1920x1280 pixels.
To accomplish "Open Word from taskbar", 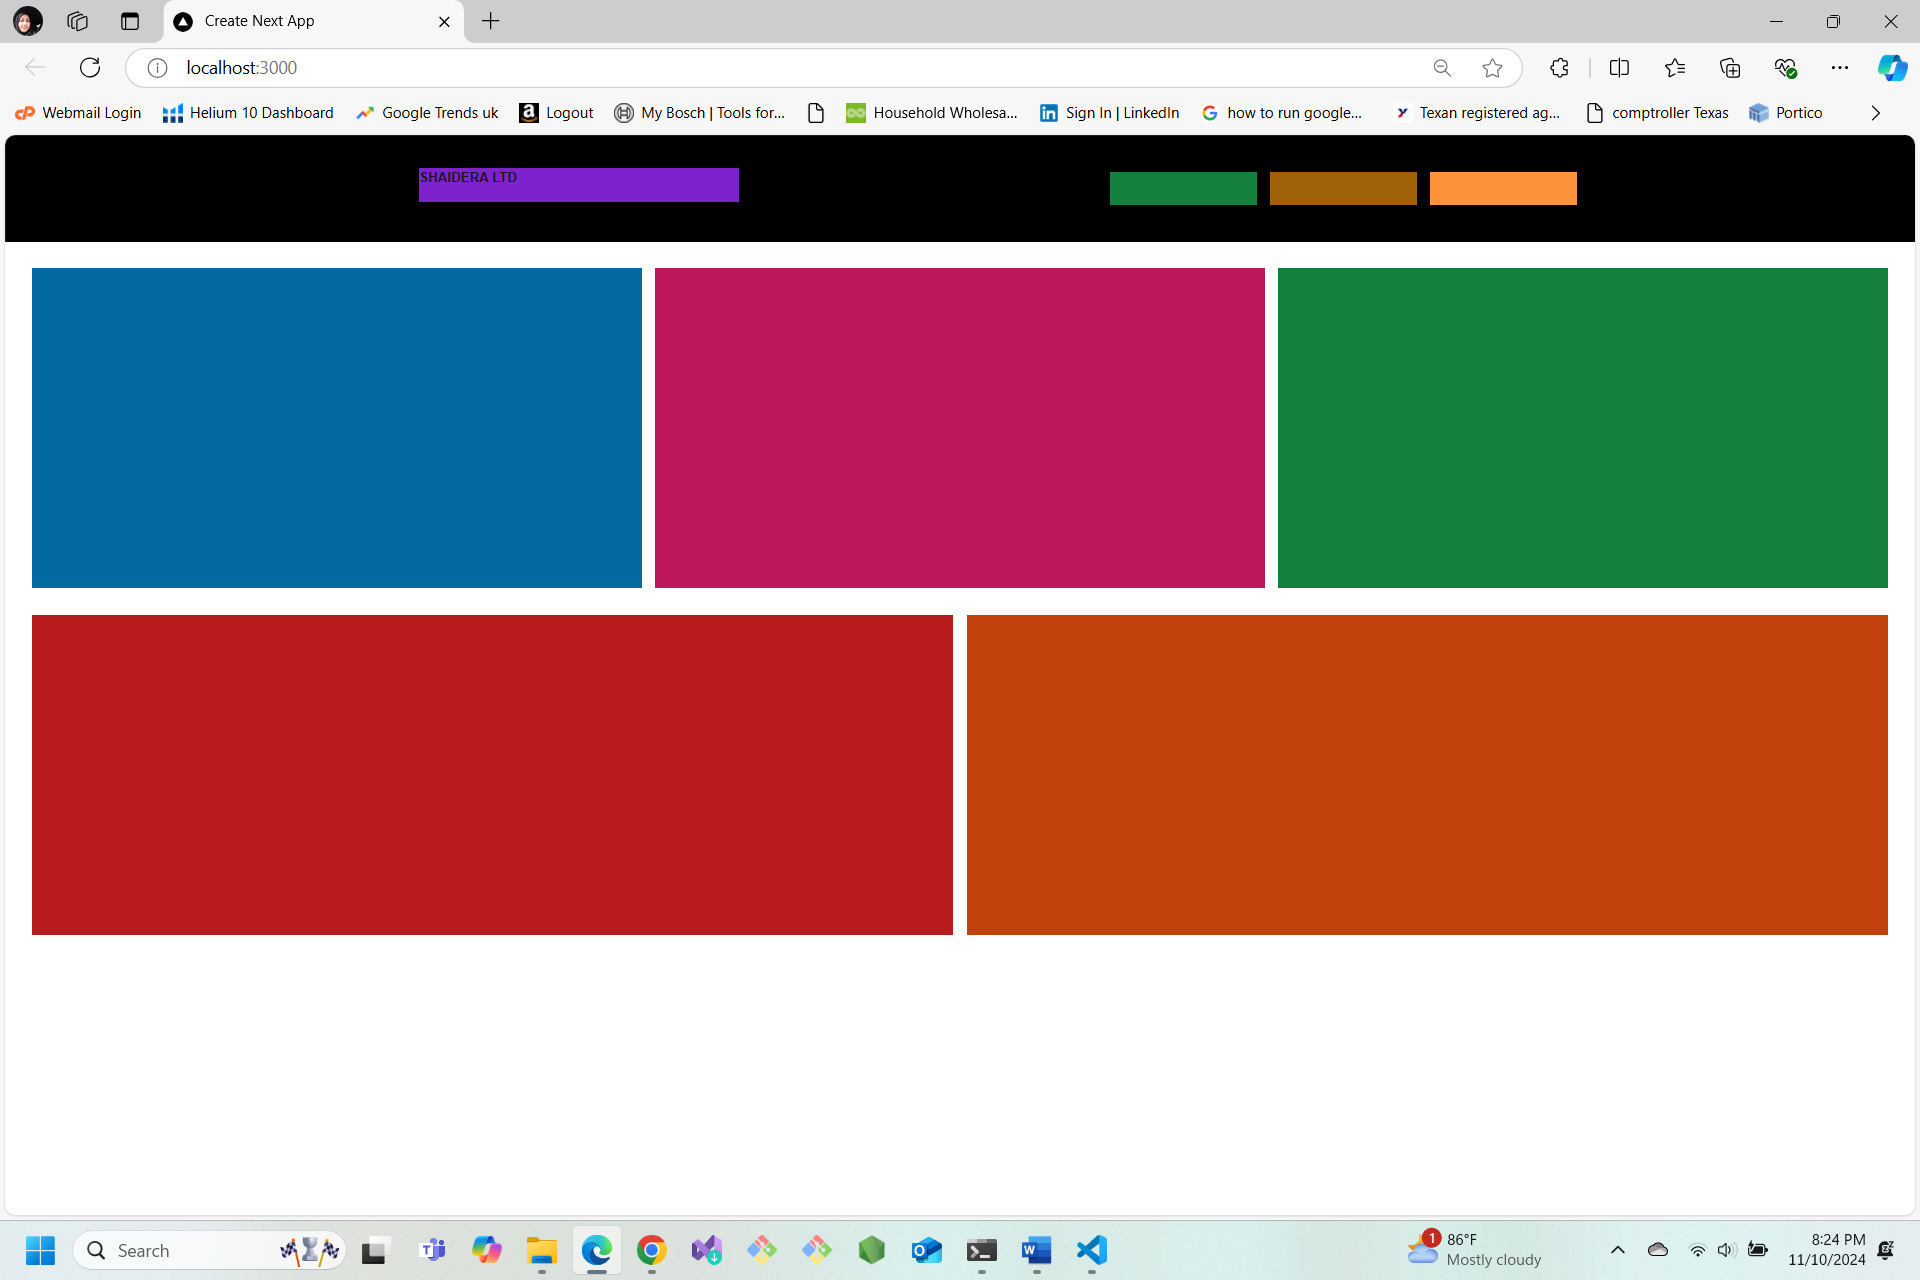I will 1037,1250.
